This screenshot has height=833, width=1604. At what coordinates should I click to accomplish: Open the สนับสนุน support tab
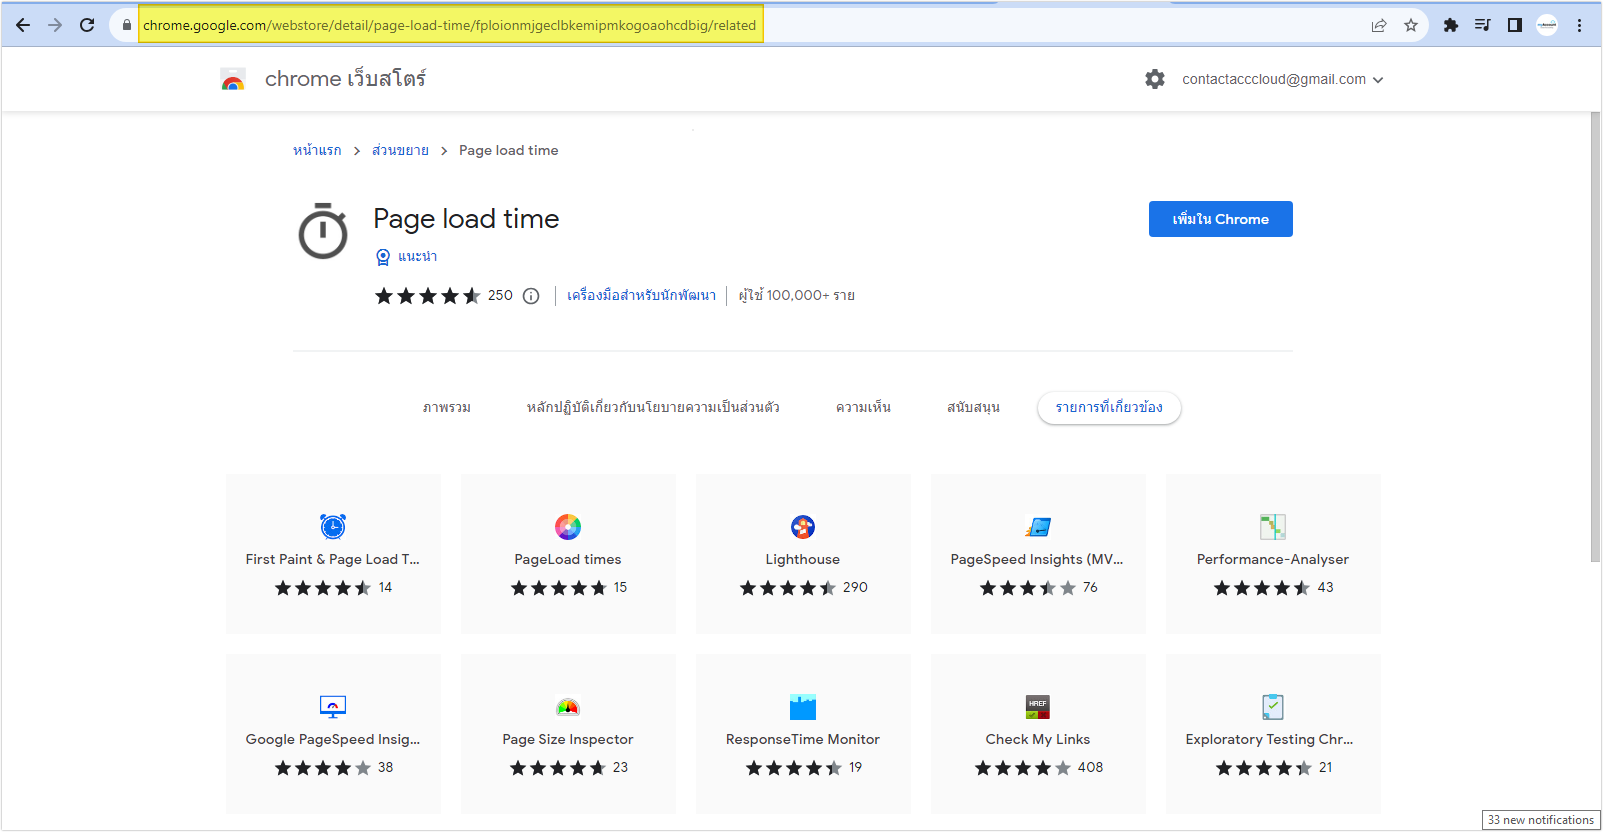[973, 408]
